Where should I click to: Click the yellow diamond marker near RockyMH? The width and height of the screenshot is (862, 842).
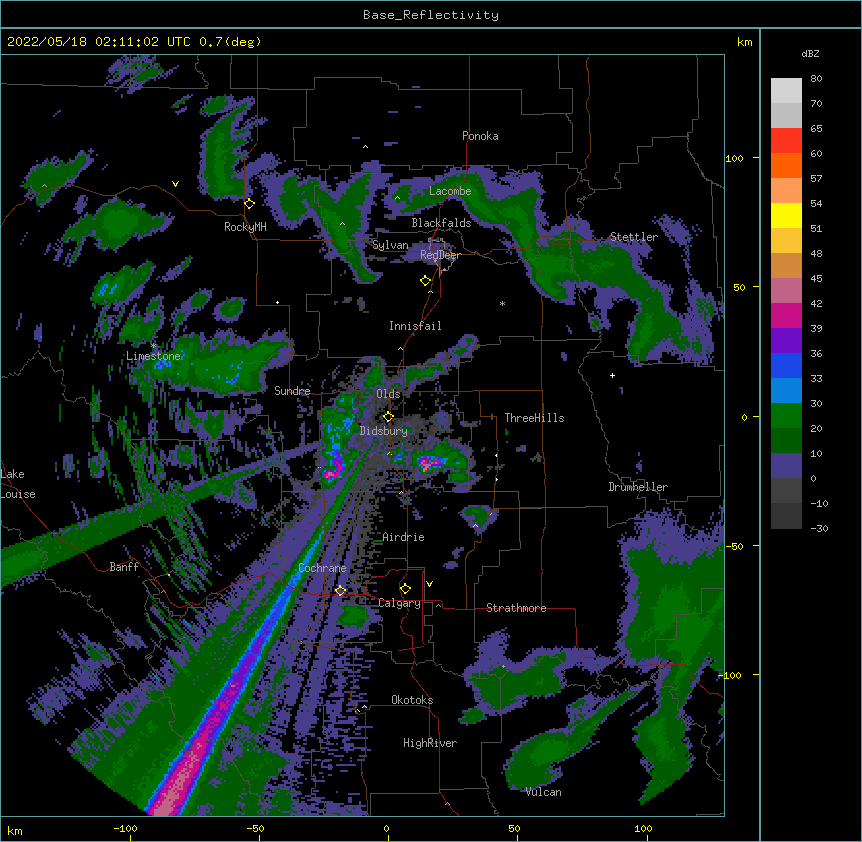click(x=250, y=204)
